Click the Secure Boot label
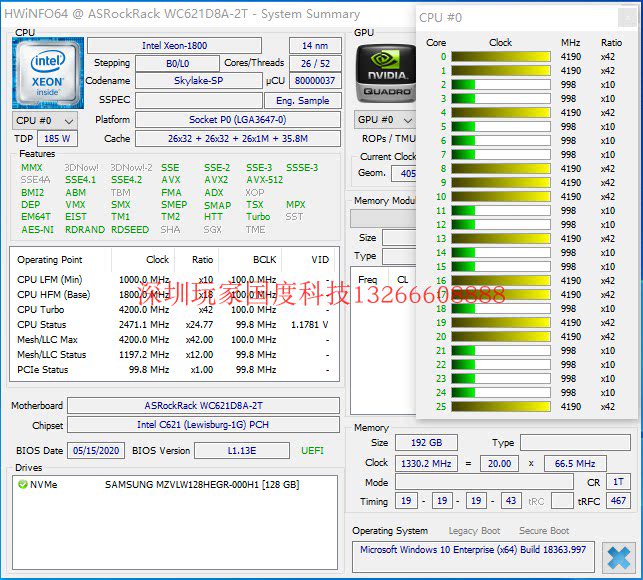The width and height of the screenshot is (643, 580). point(544,531)
